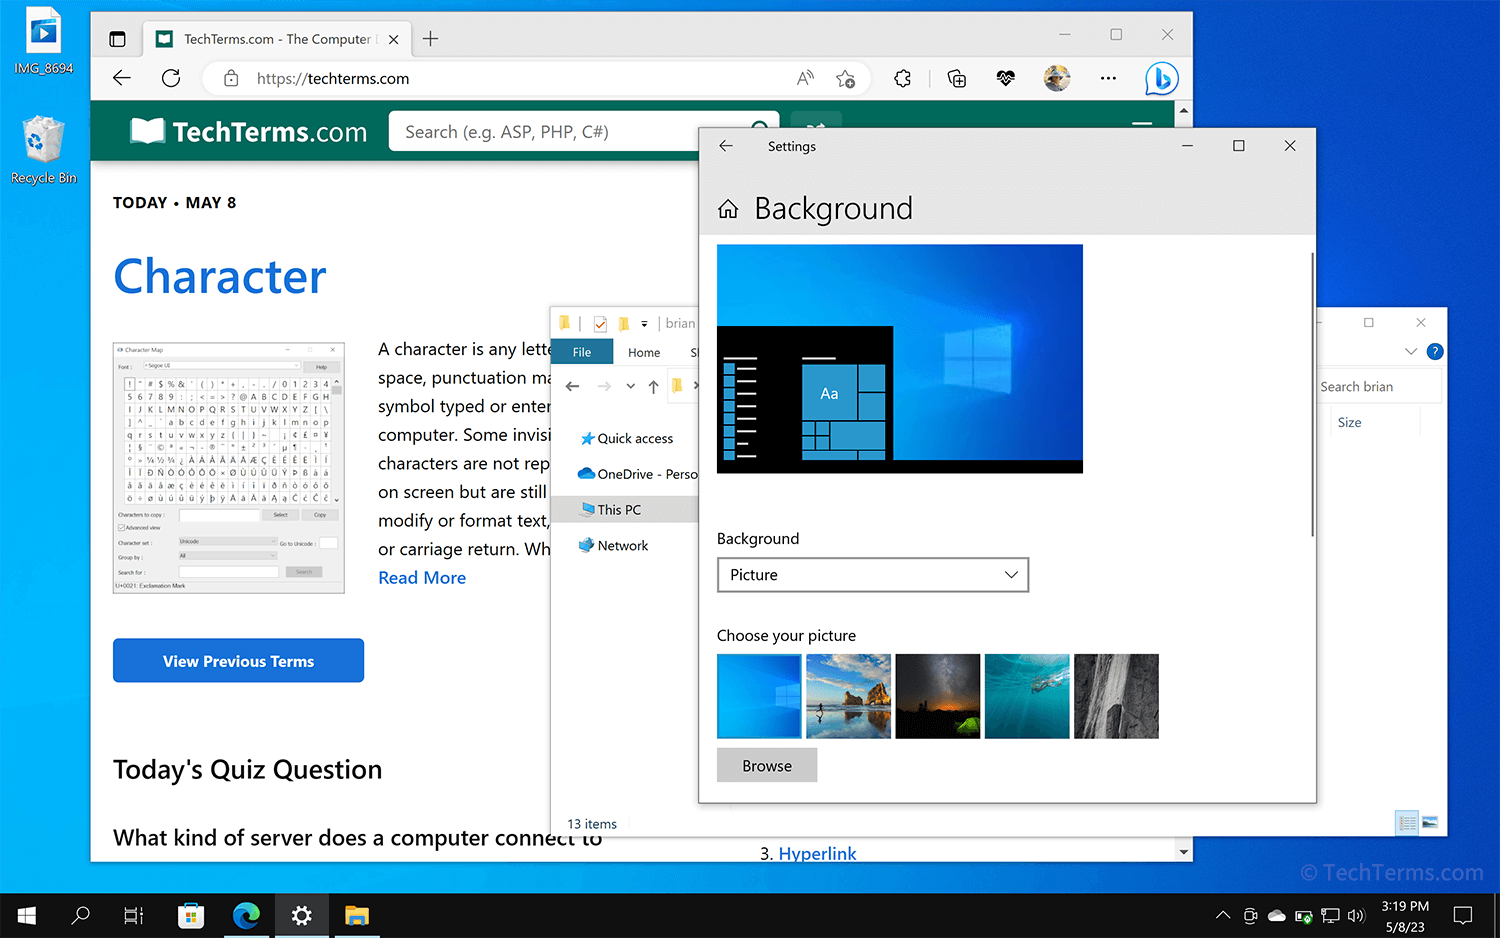
Task: Open the File tab in Explorer
Action: (582, 352)
